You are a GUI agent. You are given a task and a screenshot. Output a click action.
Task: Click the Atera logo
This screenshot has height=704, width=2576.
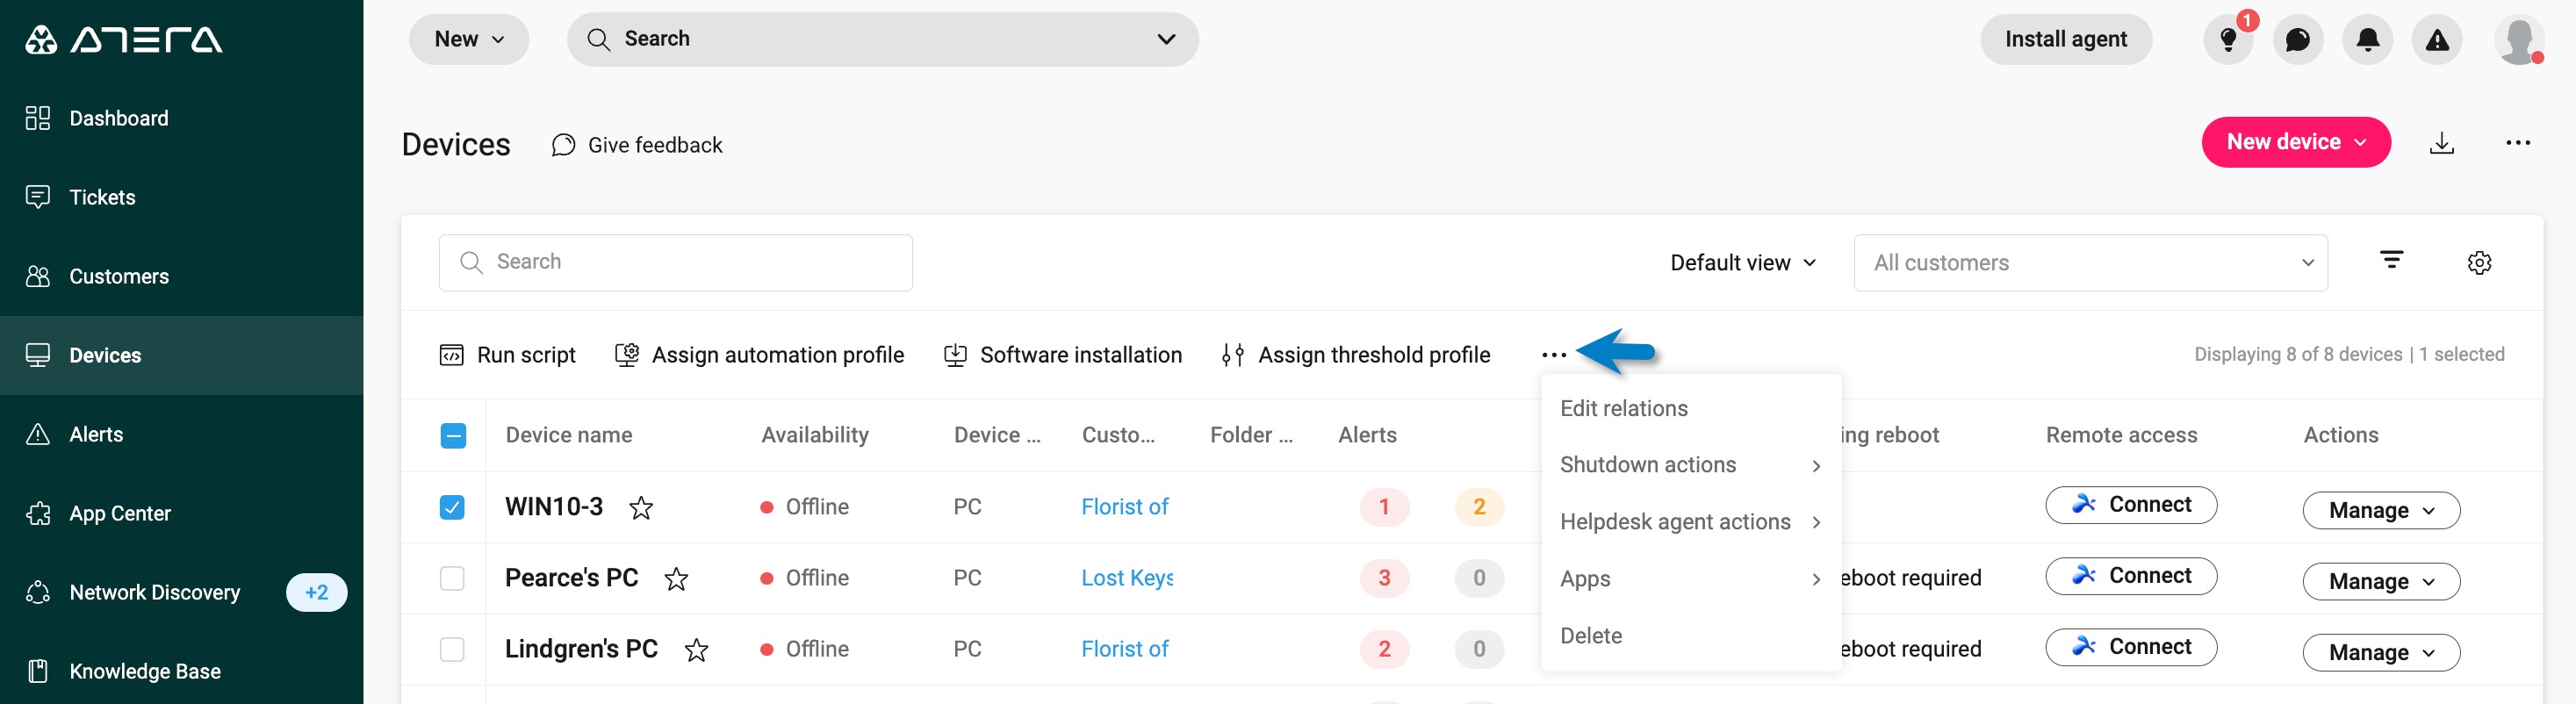(123, 40)
